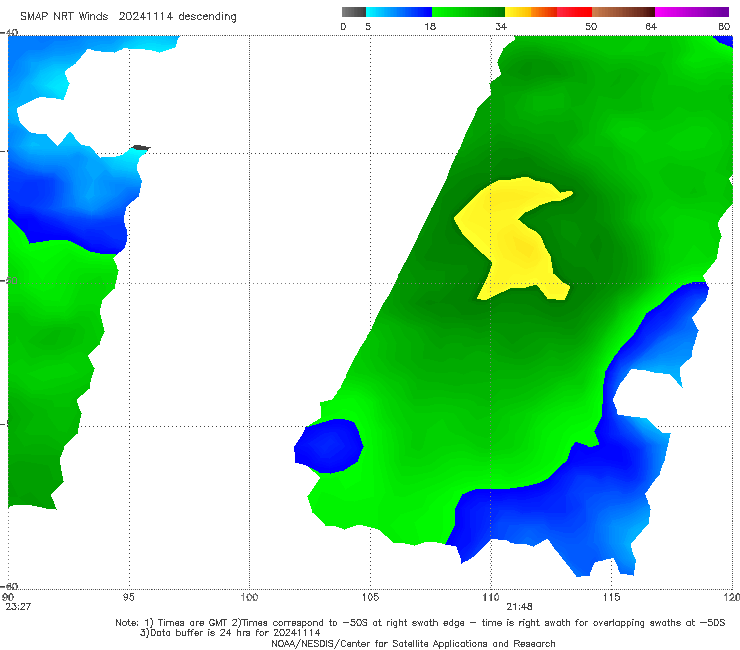This screenshot has height=650, width=740.
Task: Click the small dark mark near 95E
Action: 141,148
